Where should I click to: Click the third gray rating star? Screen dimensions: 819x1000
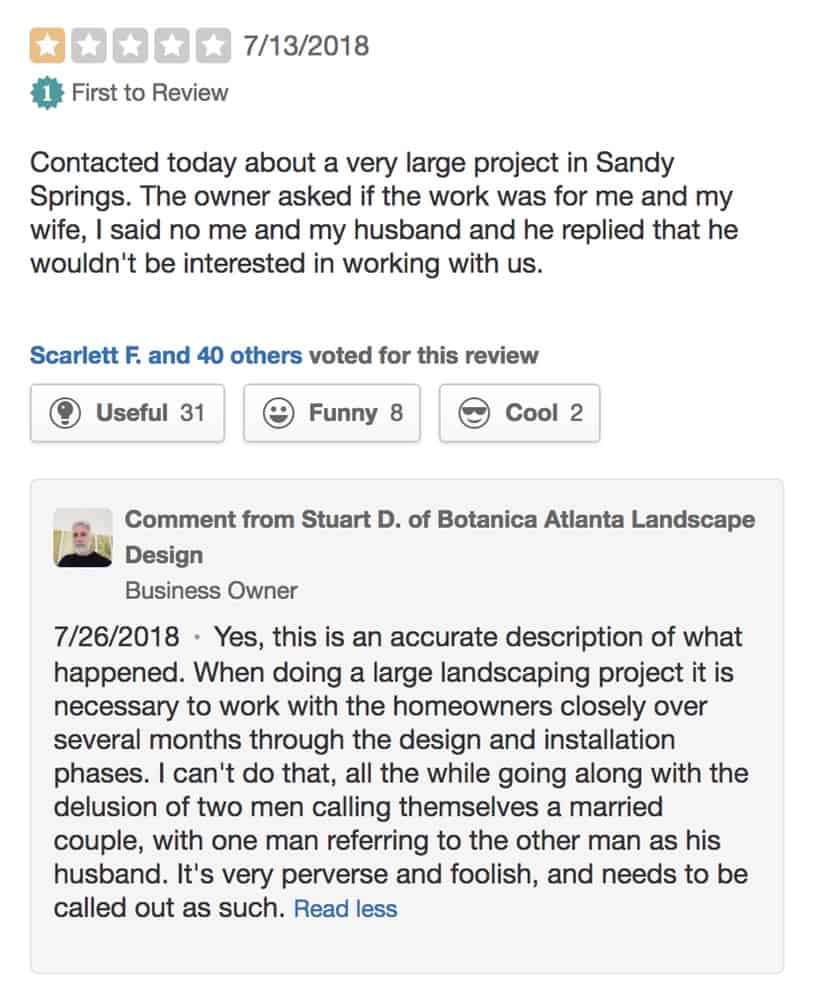(130, 46)
